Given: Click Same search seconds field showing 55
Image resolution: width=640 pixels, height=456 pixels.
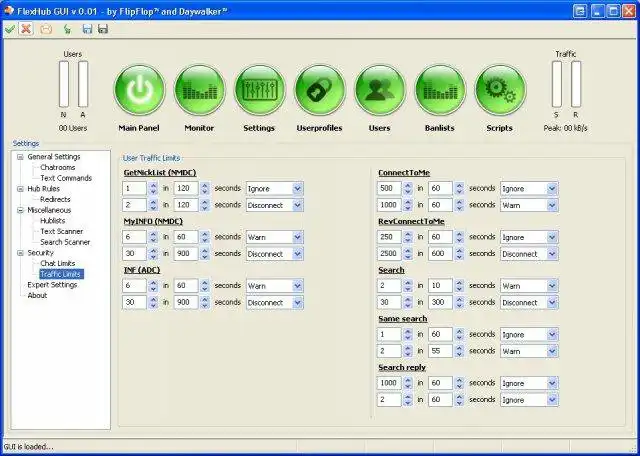Looking at the screenshot, I should pyautogui.click(x=440, y=351).
